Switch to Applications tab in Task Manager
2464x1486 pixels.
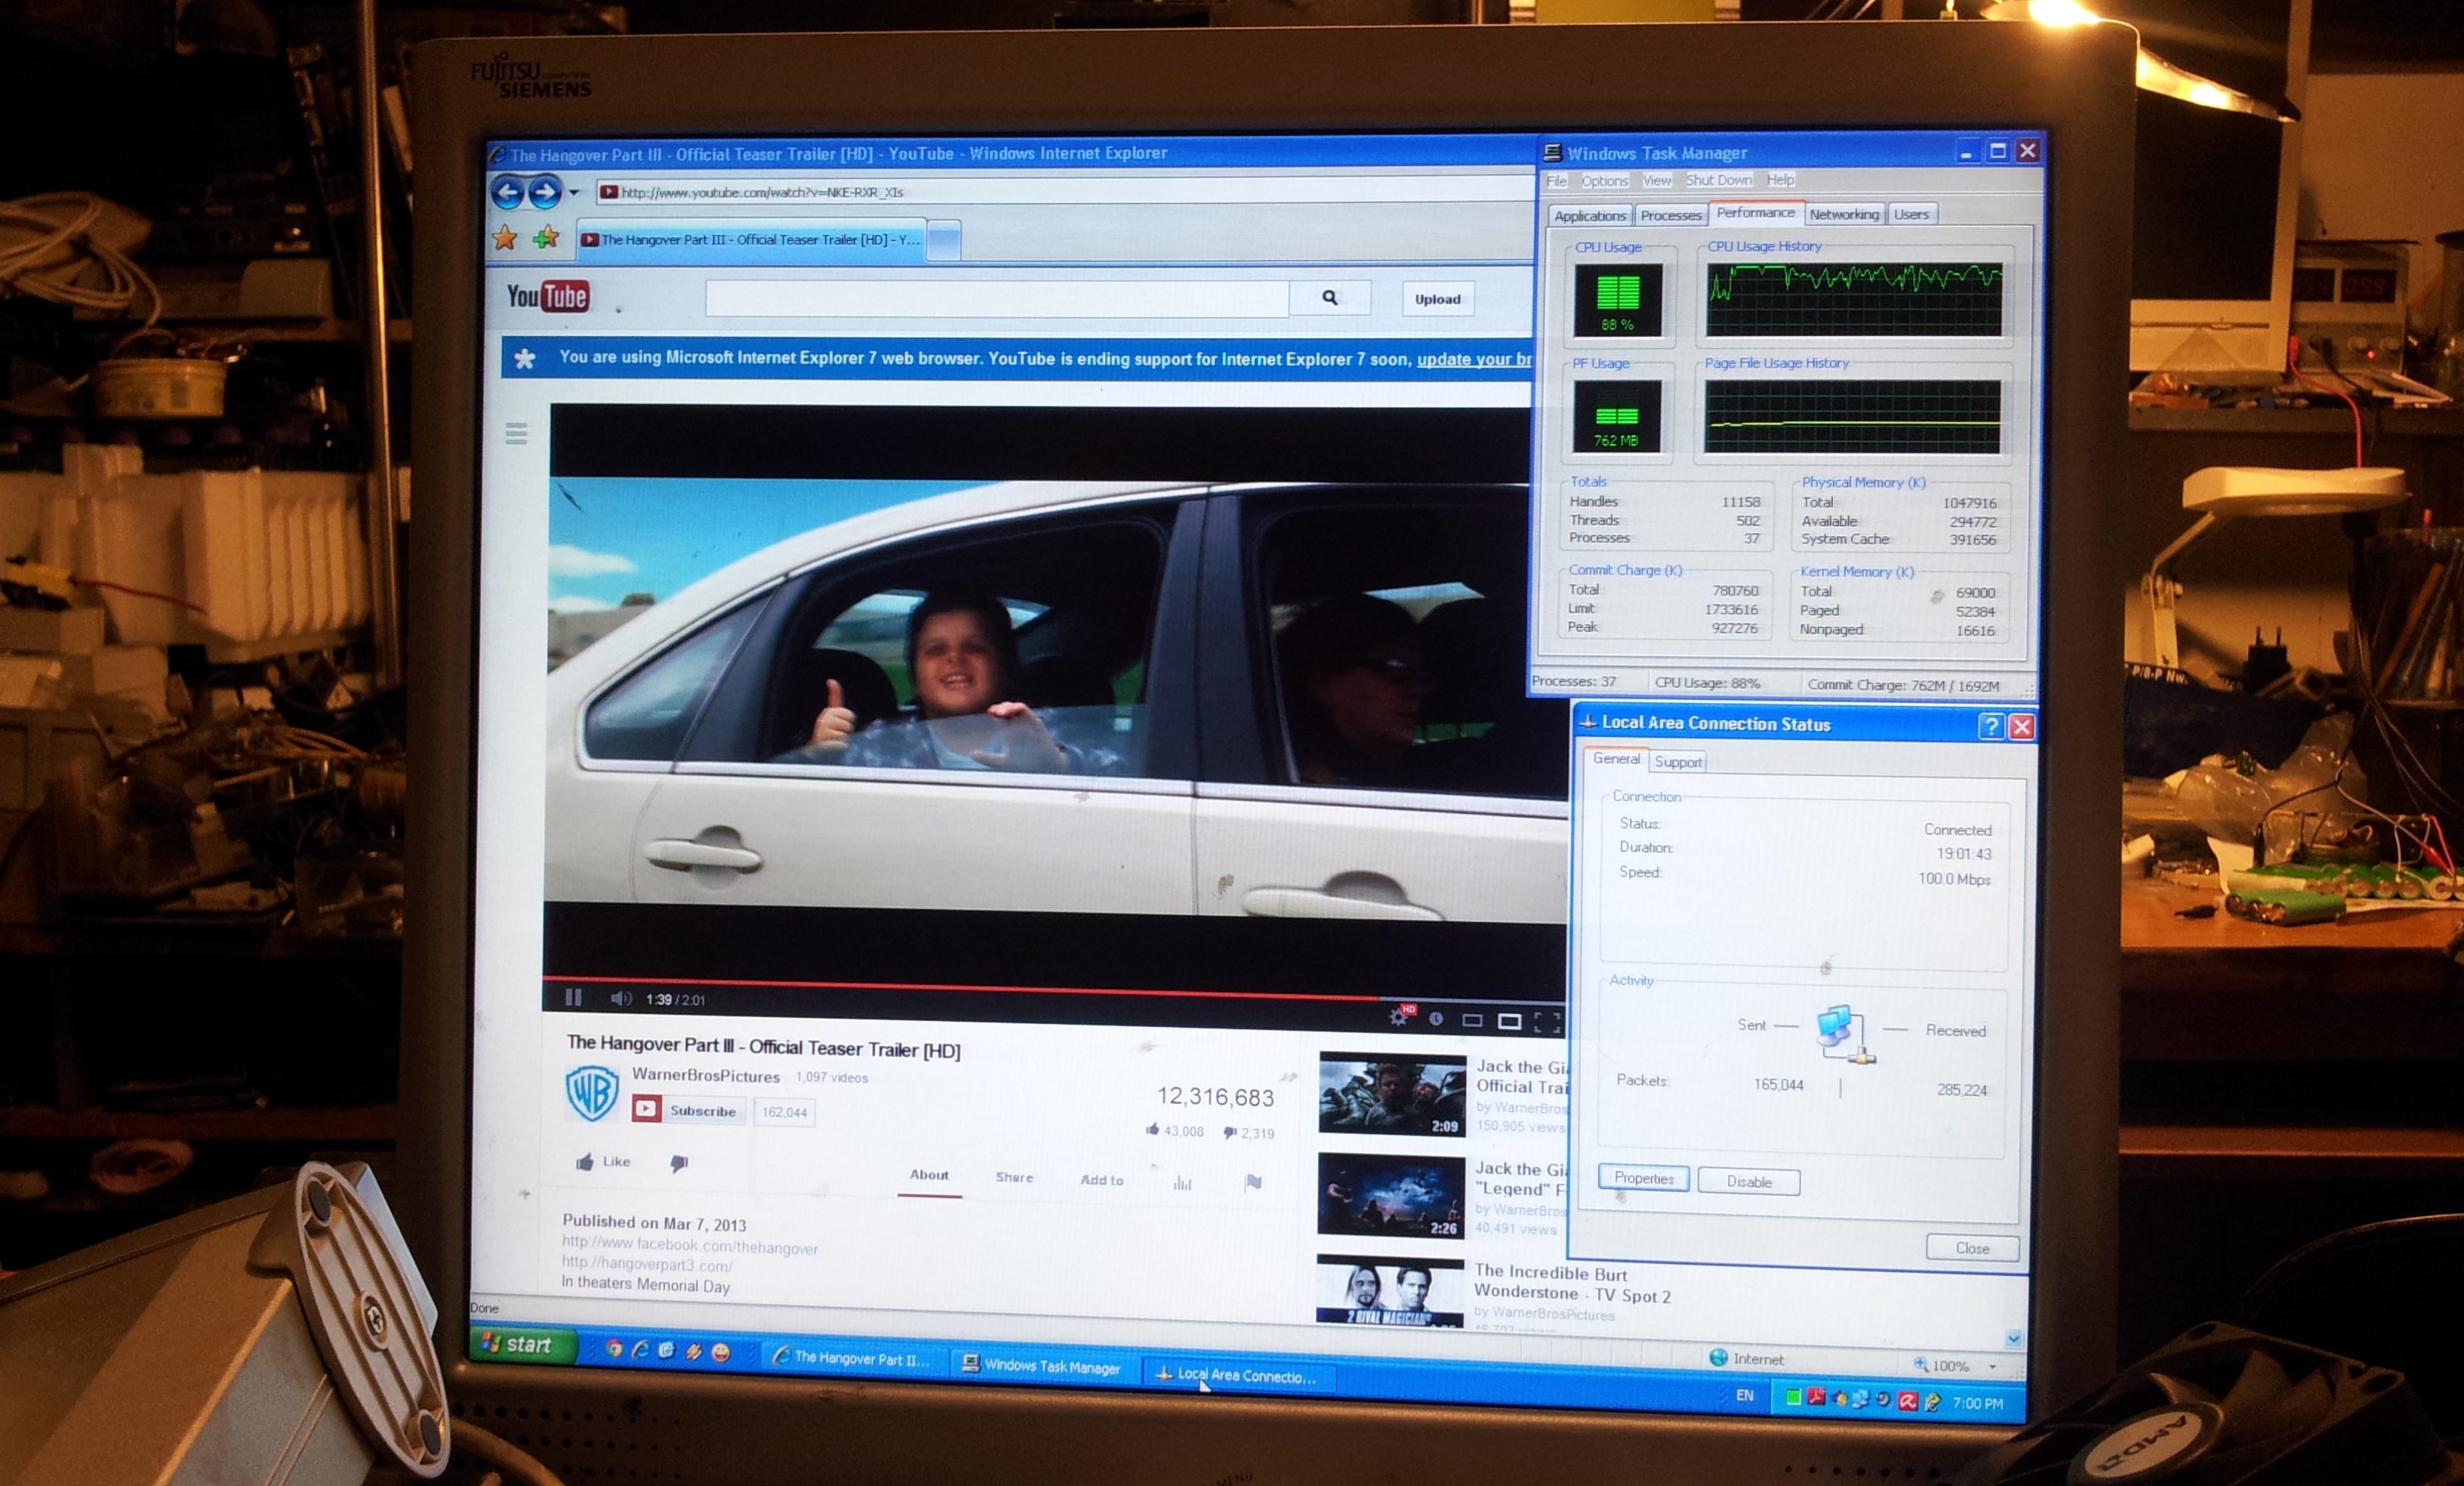click(1590, 215)
